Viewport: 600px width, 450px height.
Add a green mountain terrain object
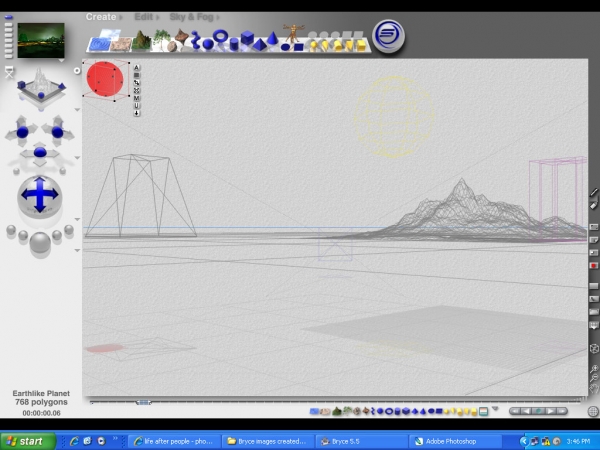tap(141, 41)
